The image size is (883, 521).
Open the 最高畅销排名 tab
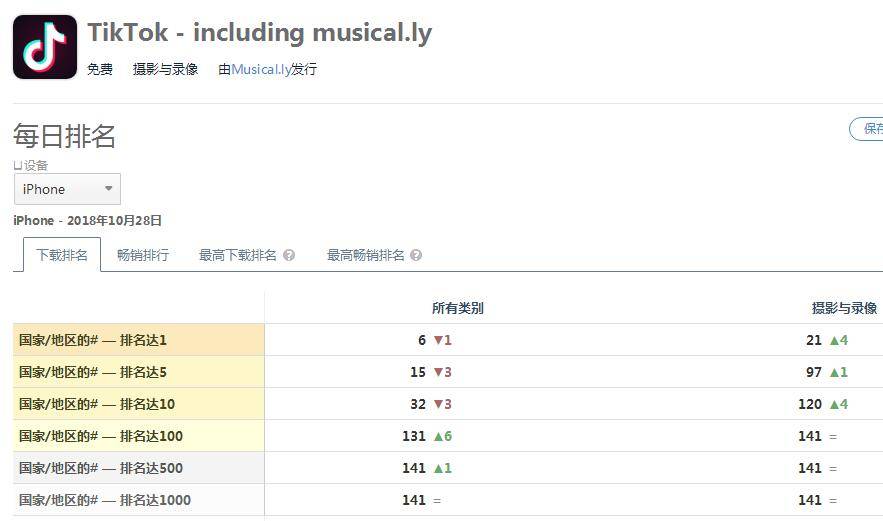(x=366, y=255)
